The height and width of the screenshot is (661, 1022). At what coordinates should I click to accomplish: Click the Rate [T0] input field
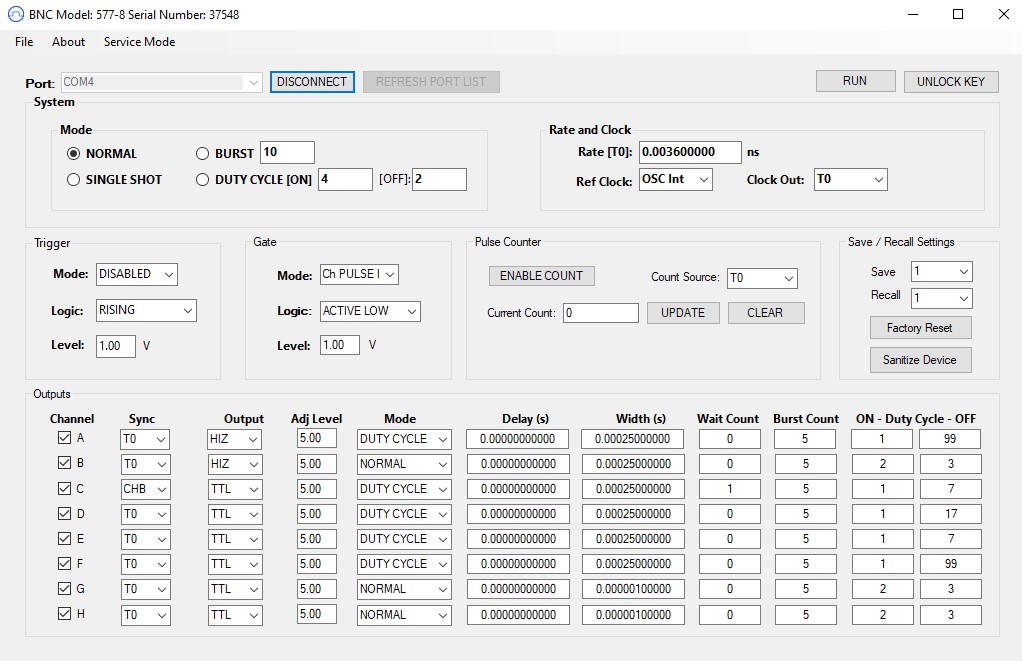(690, 152)
